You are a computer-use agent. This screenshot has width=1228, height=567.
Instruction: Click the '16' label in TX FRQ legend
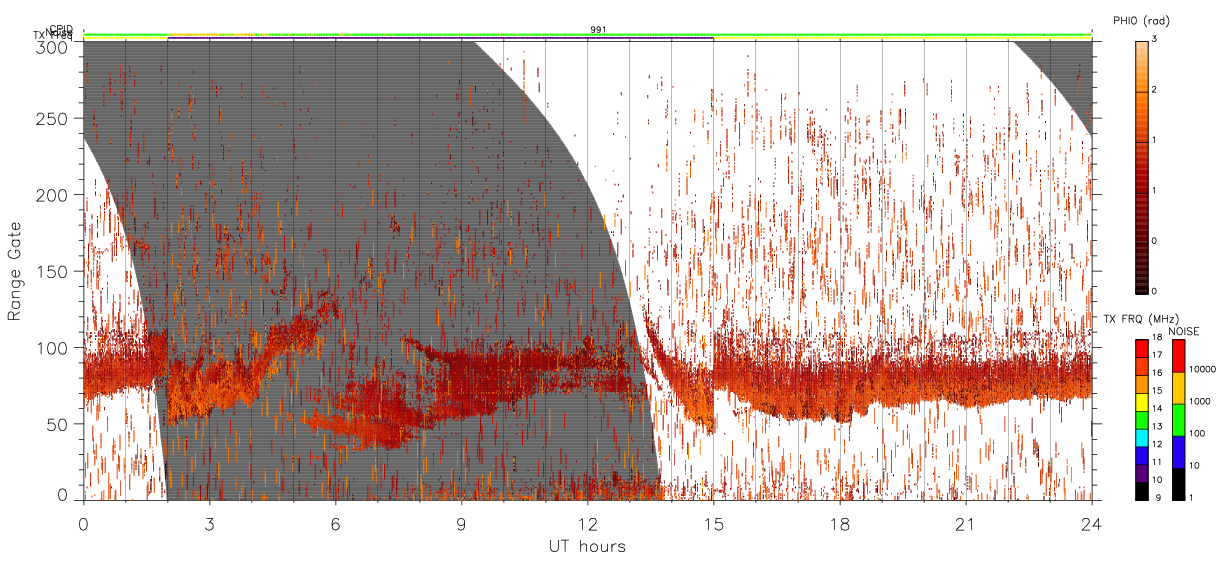(x=1158, y=373)
